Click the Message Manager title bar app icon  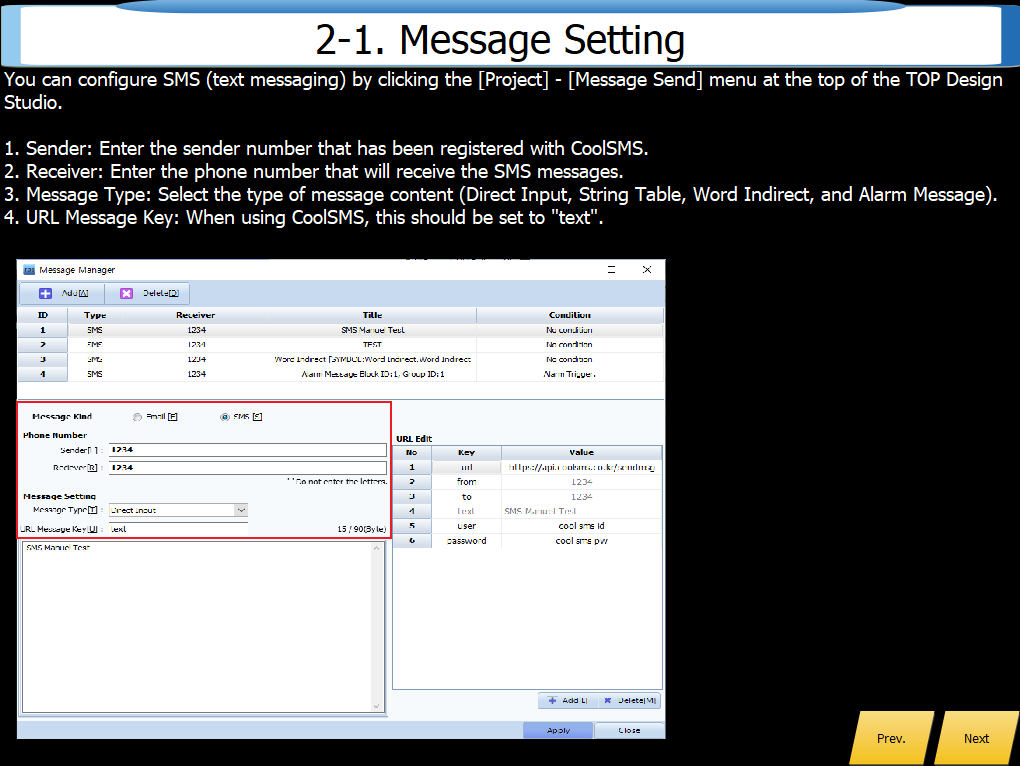point(29,270)
